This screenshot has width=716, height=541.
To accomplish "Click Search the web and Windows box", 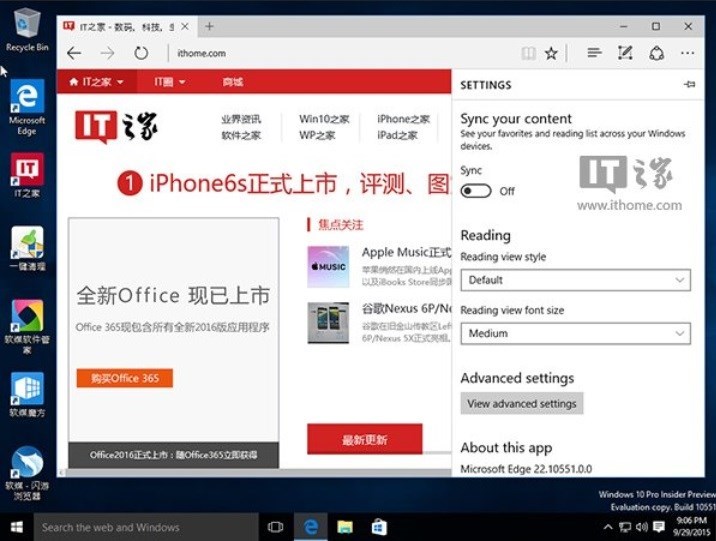I will 146,527.
